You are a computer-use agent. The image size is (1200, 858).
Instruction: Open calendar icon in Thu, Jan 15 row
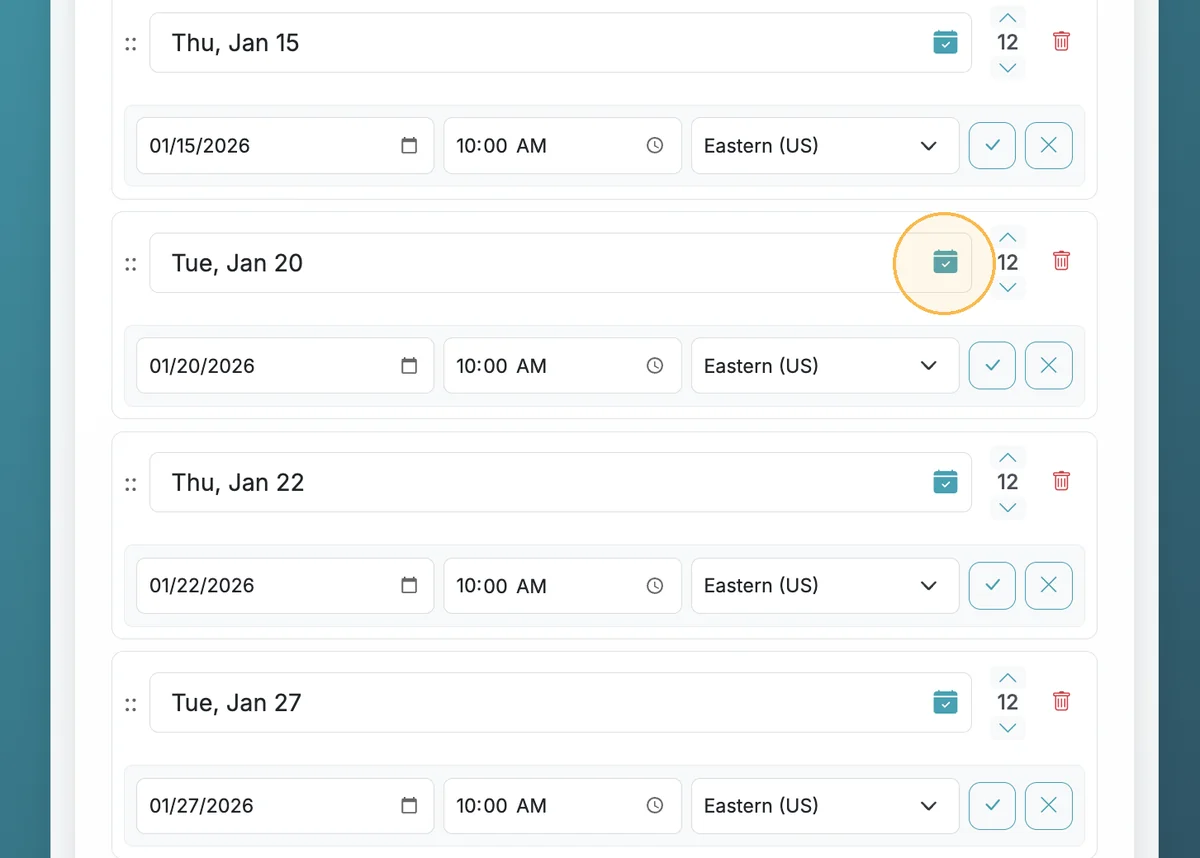(945, 42)
